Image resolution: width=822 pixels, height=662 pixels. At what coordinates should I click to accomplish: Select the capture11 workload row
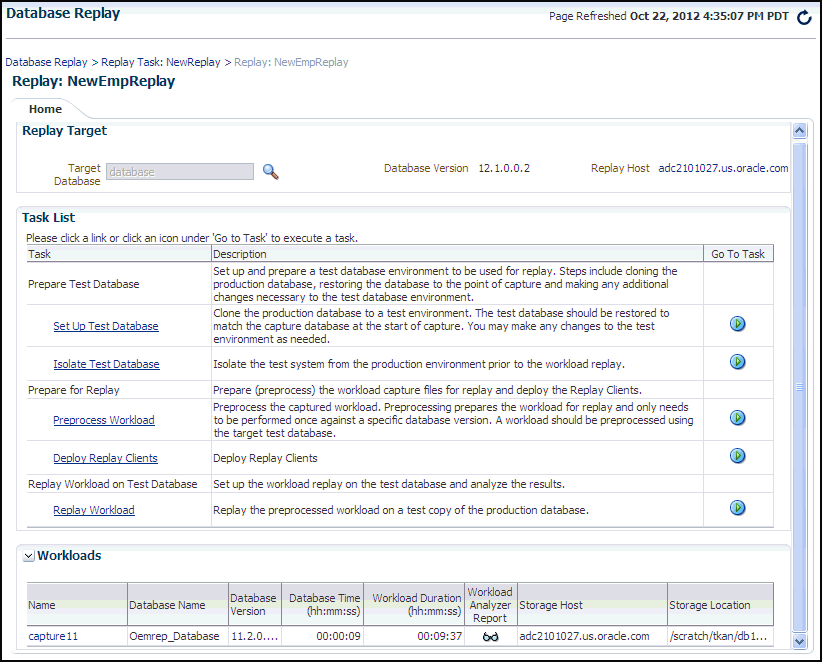pos(53,636)
